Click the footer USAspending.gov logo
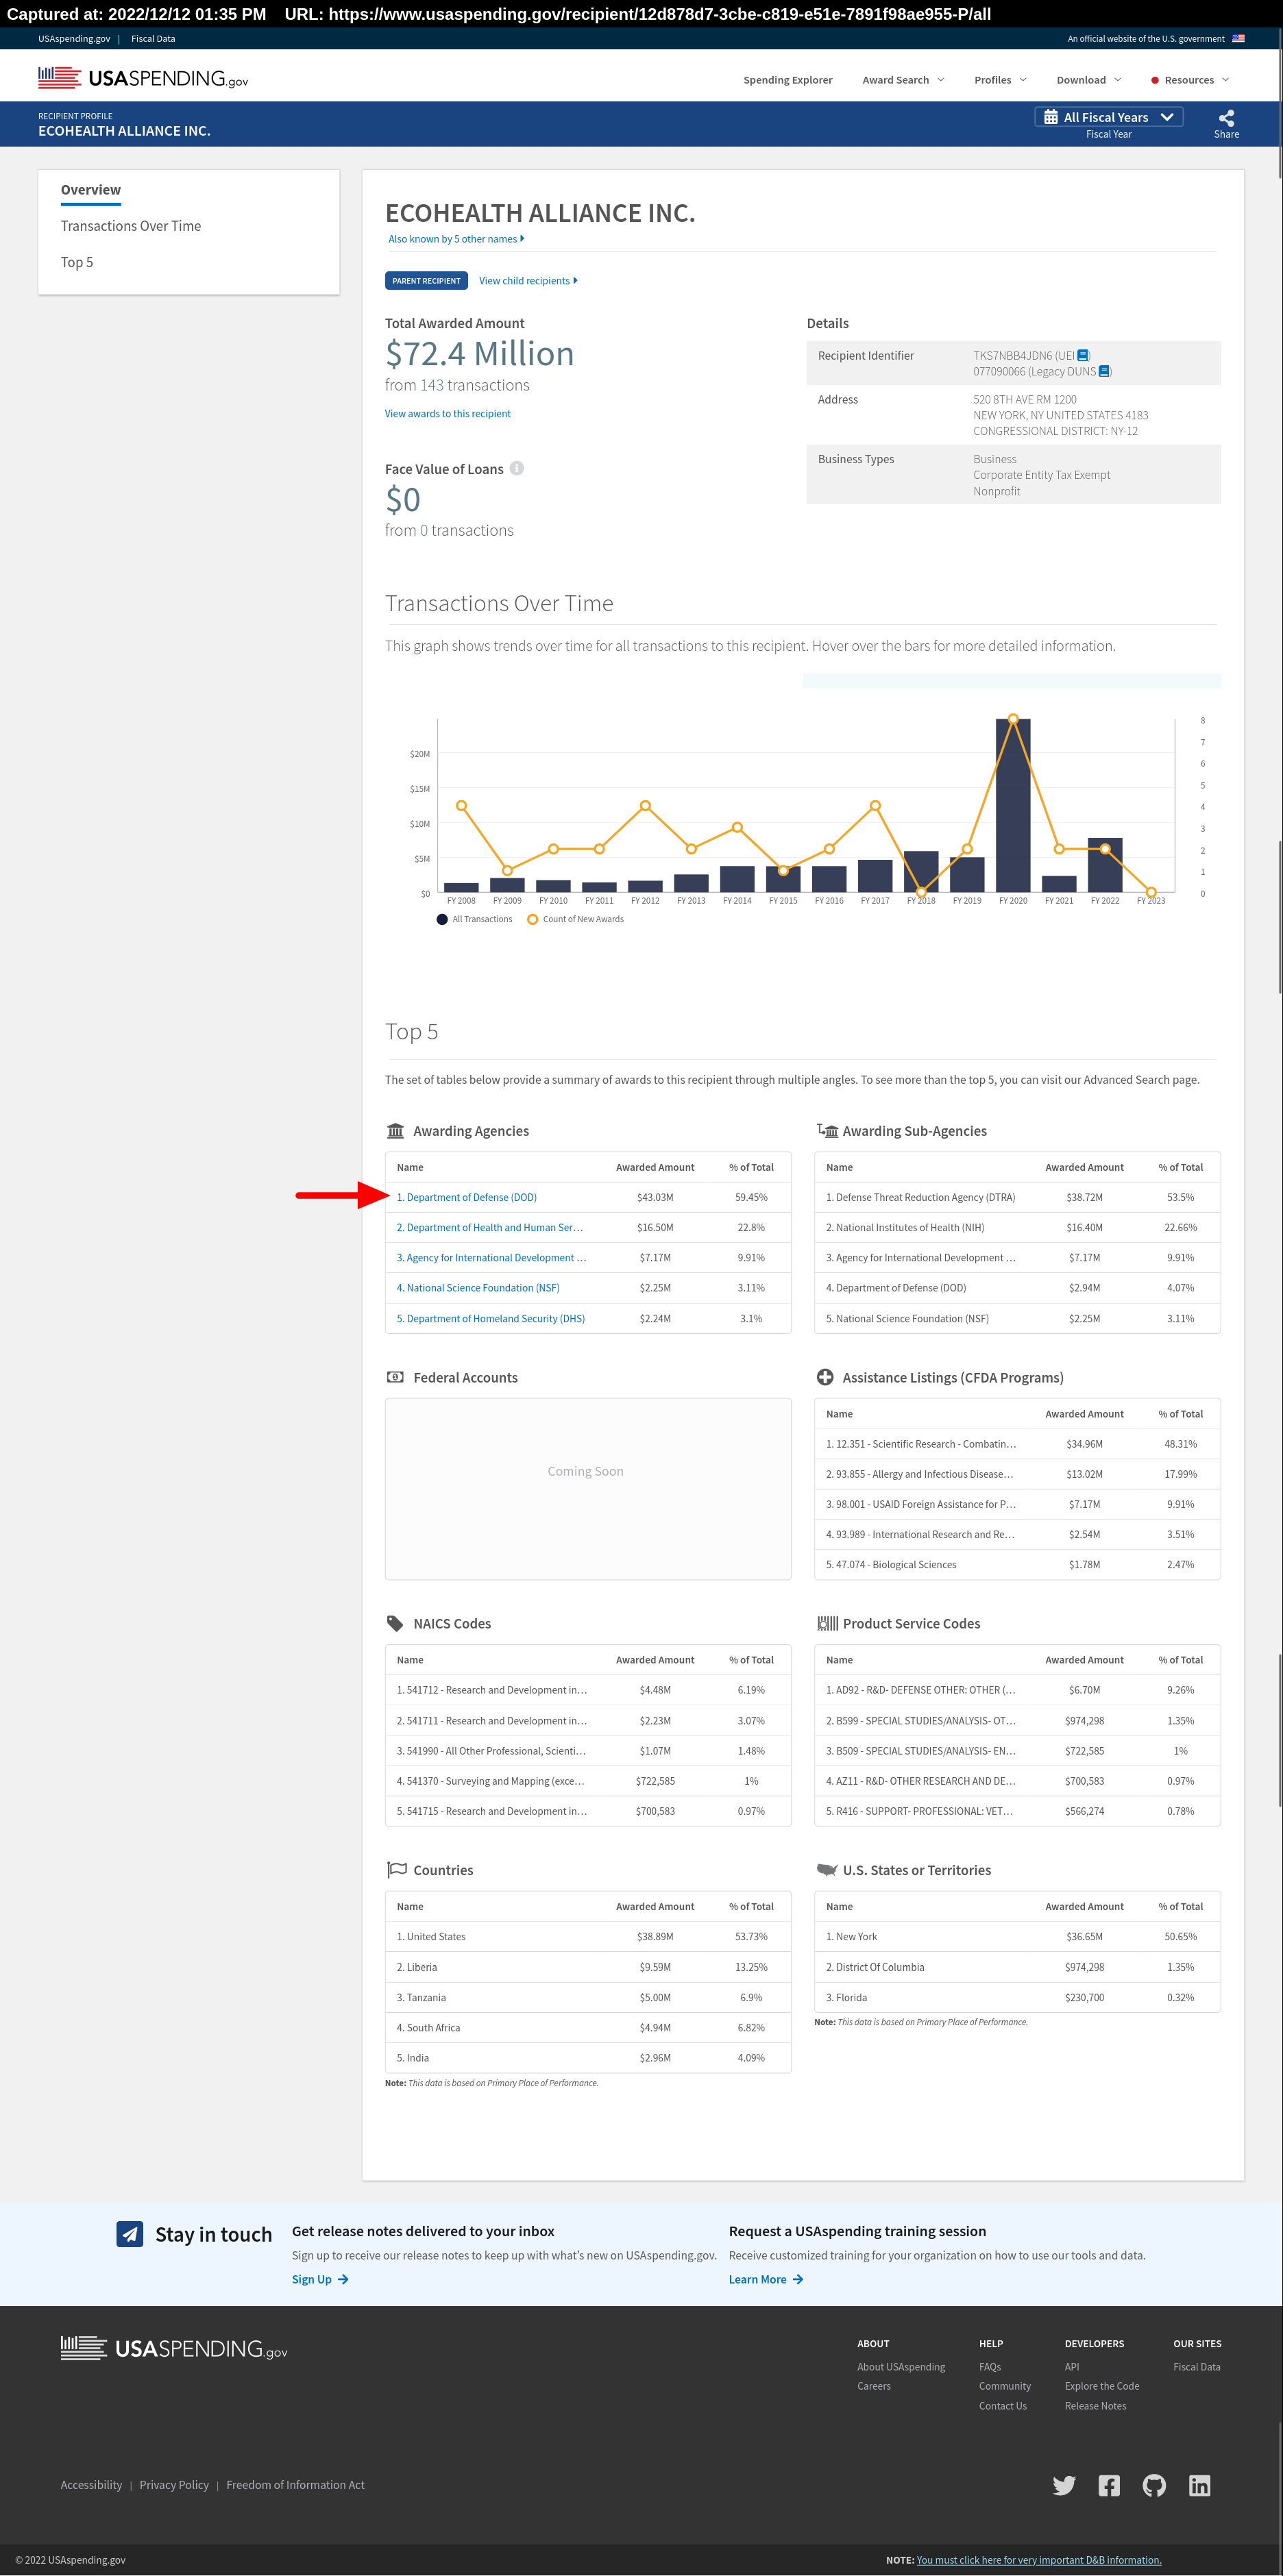 click(174, 2348)
